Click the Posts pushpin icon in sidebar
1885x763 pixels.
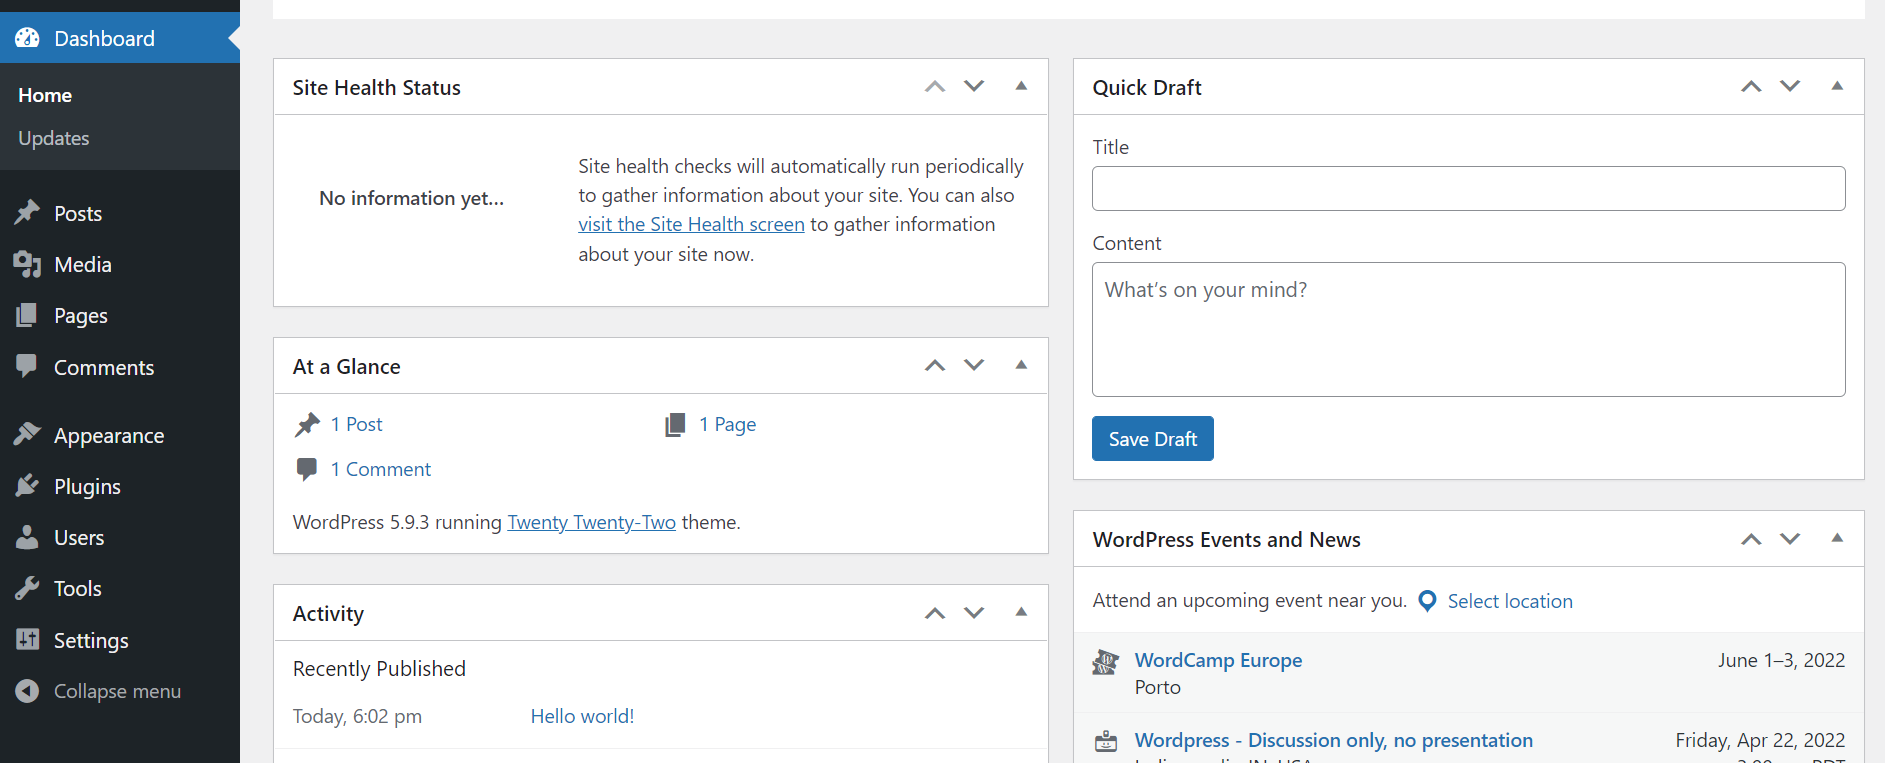click(x=27, y=213)
